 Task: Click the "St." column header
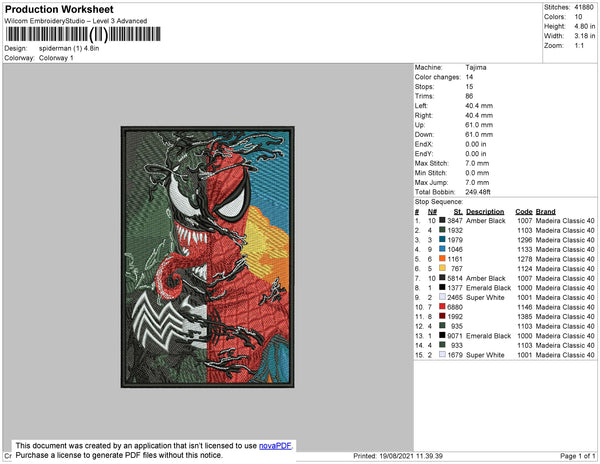458,212
